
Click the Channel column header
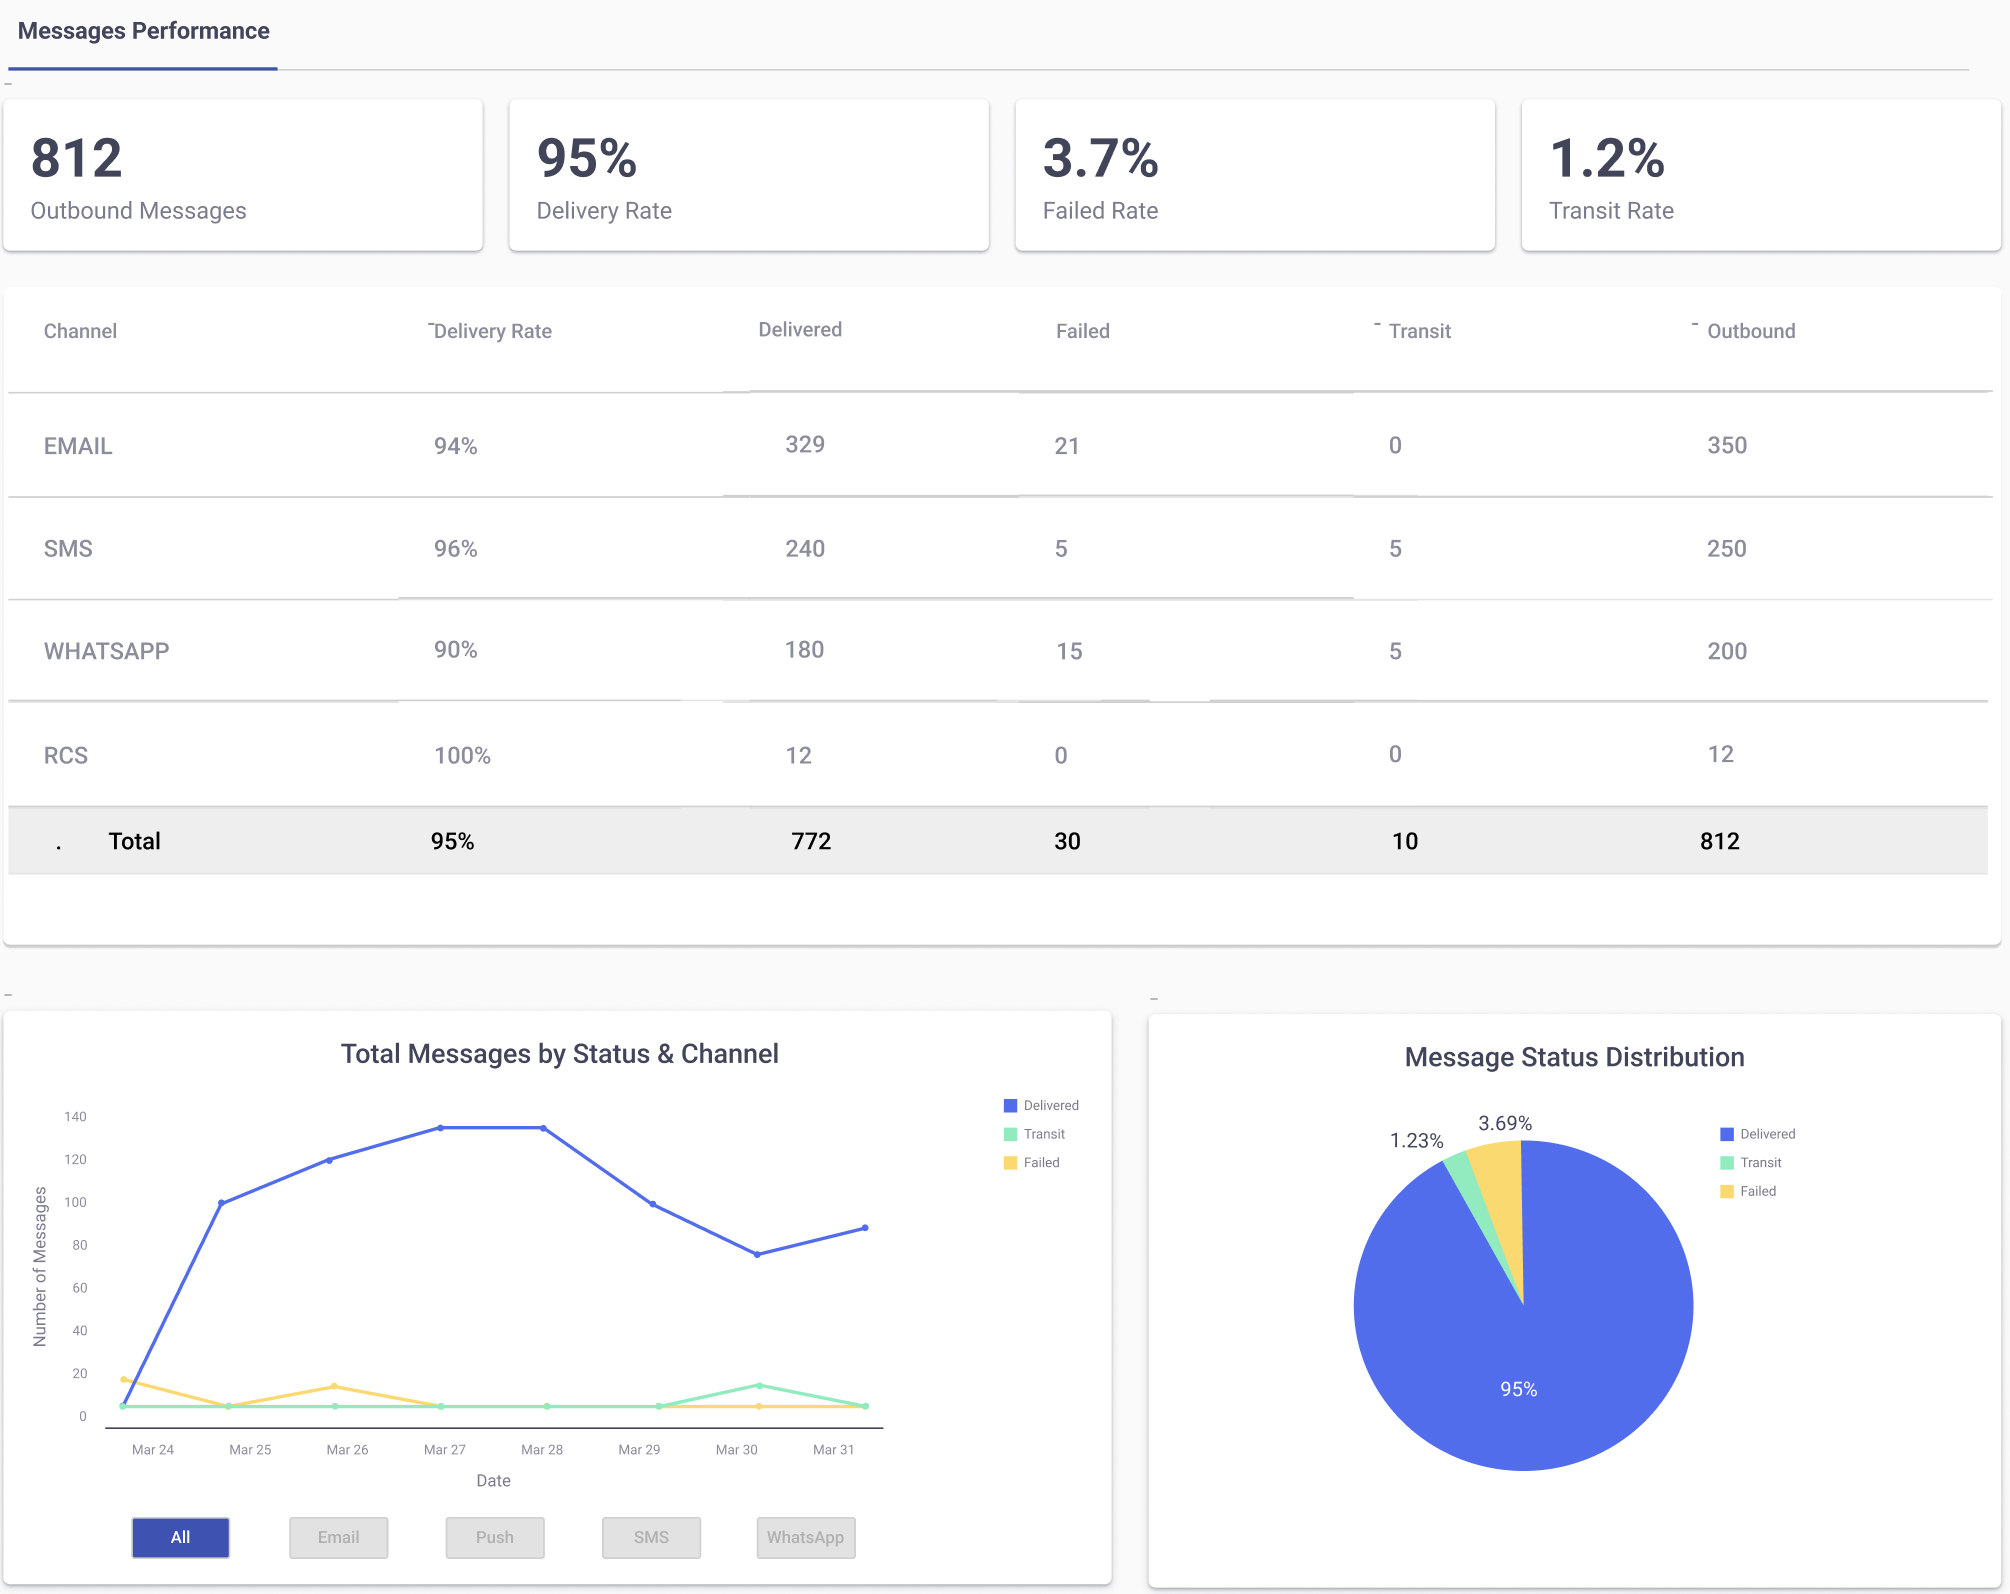pyautogui.click(x=80, y=331)
